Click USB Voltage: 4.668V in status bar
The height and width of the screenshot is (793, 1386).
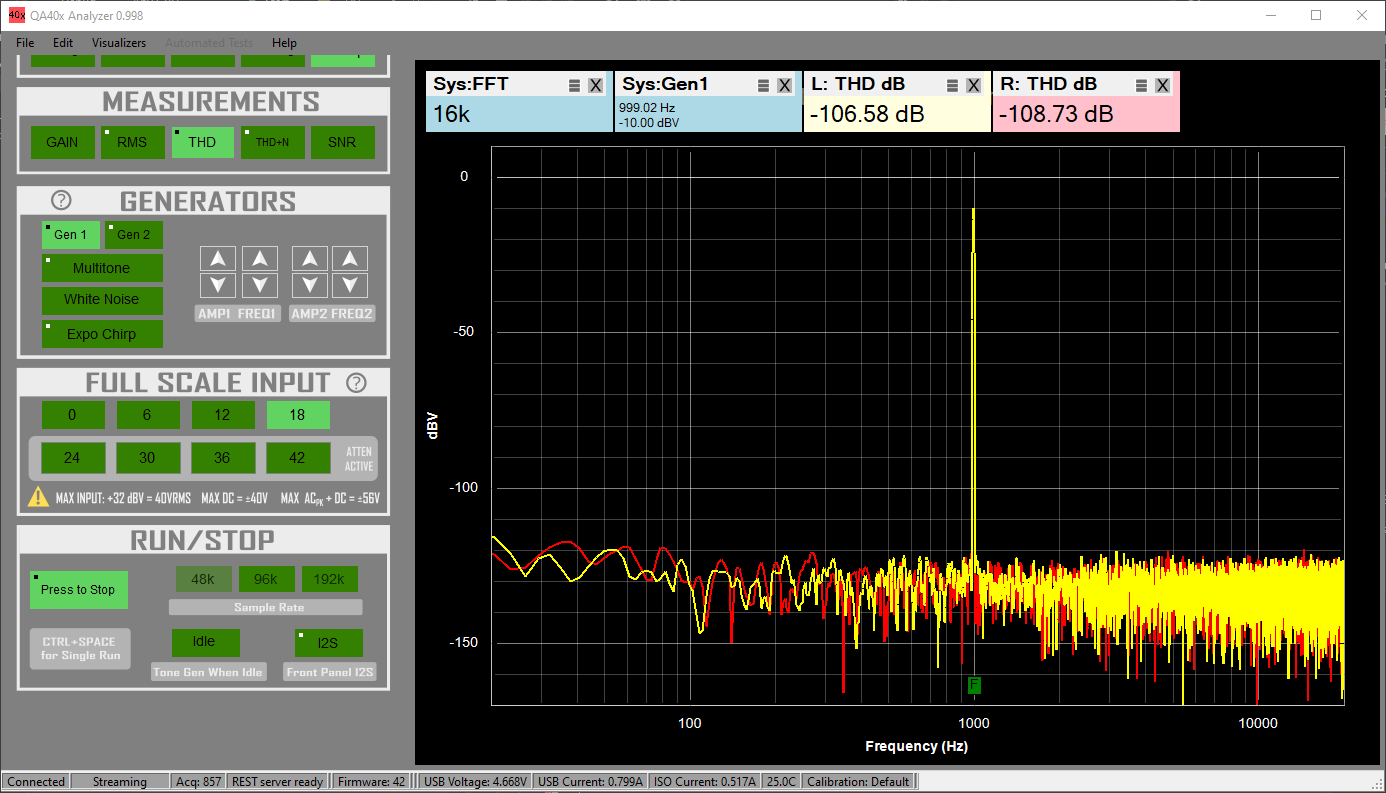point(475,782)
